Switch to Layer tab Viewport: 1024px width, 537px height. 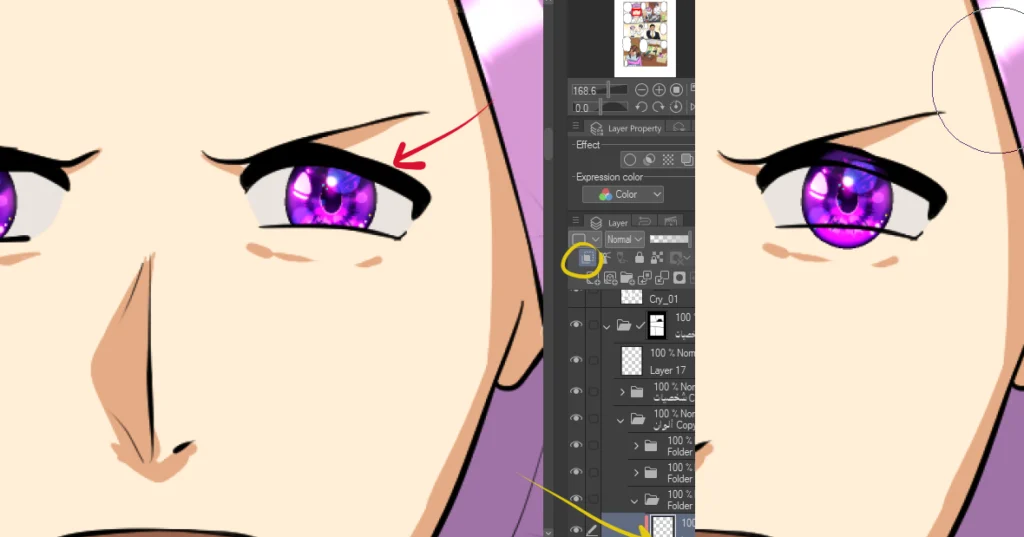[609, 223]
